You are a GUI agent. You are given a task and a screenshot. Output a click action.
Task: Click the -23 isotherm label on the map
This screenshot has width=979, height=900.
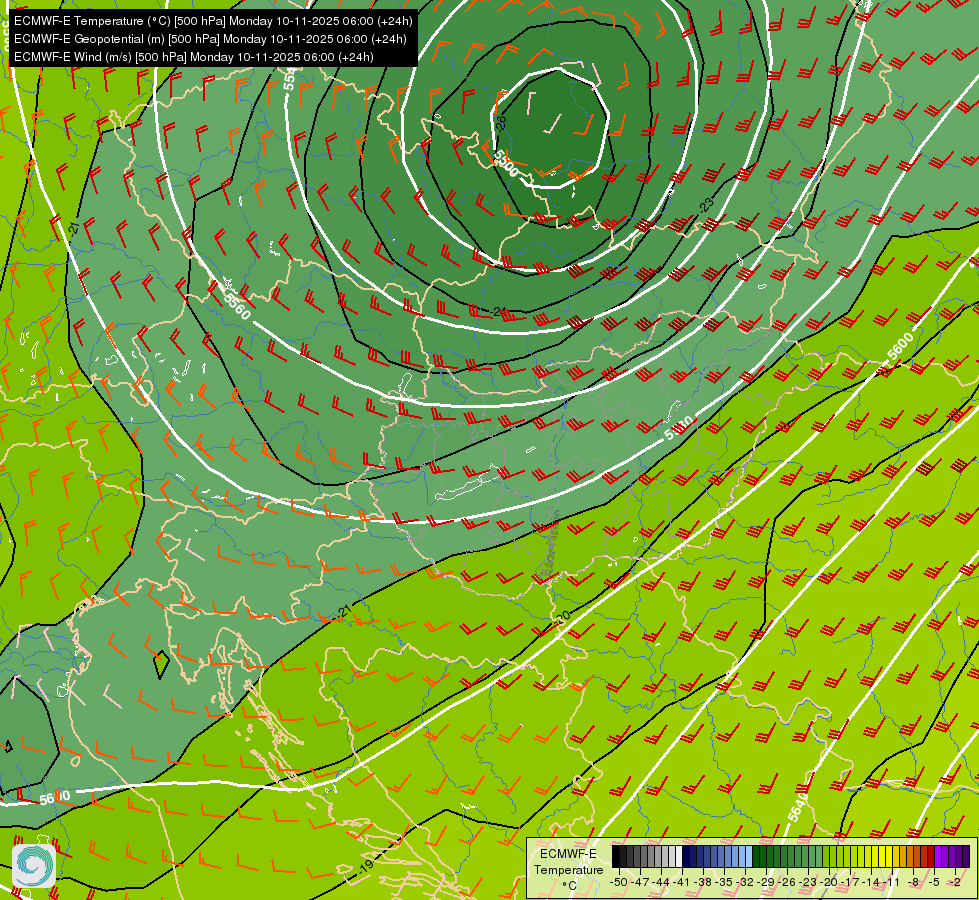706,204
